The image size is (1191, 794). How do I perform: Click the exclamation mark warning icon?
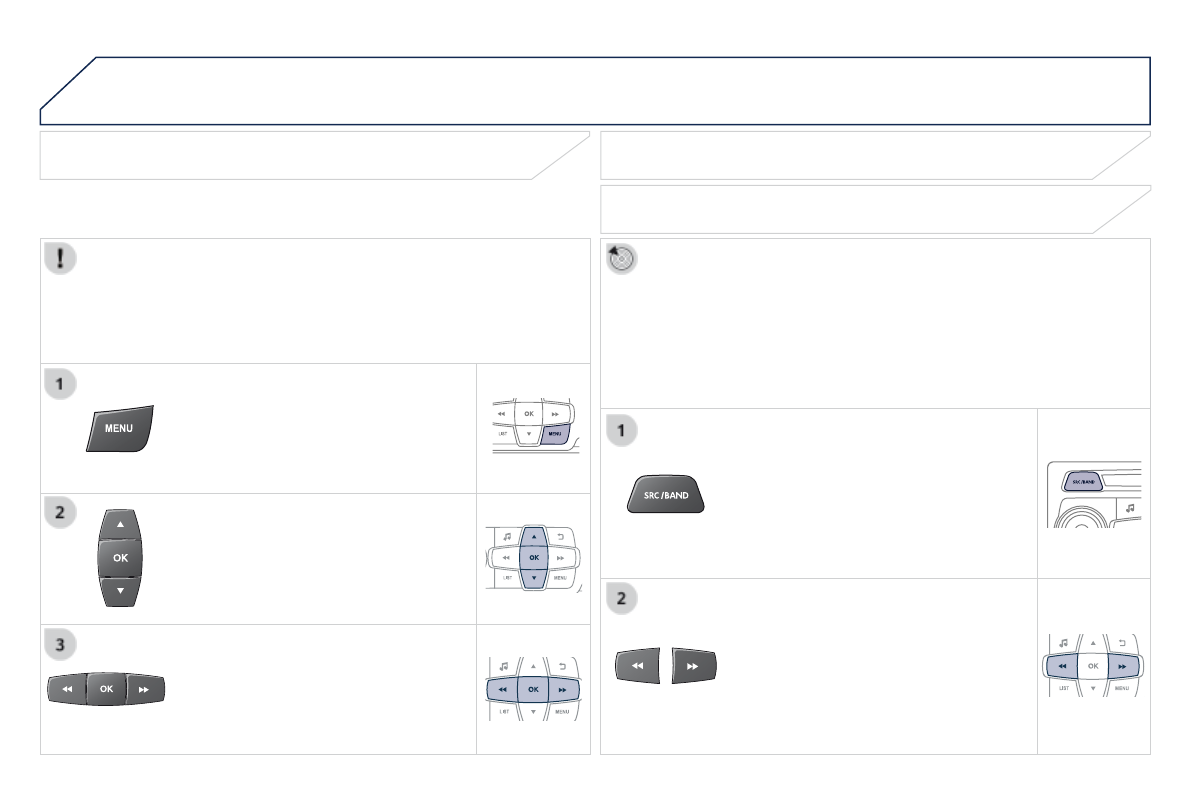[63, 258]
